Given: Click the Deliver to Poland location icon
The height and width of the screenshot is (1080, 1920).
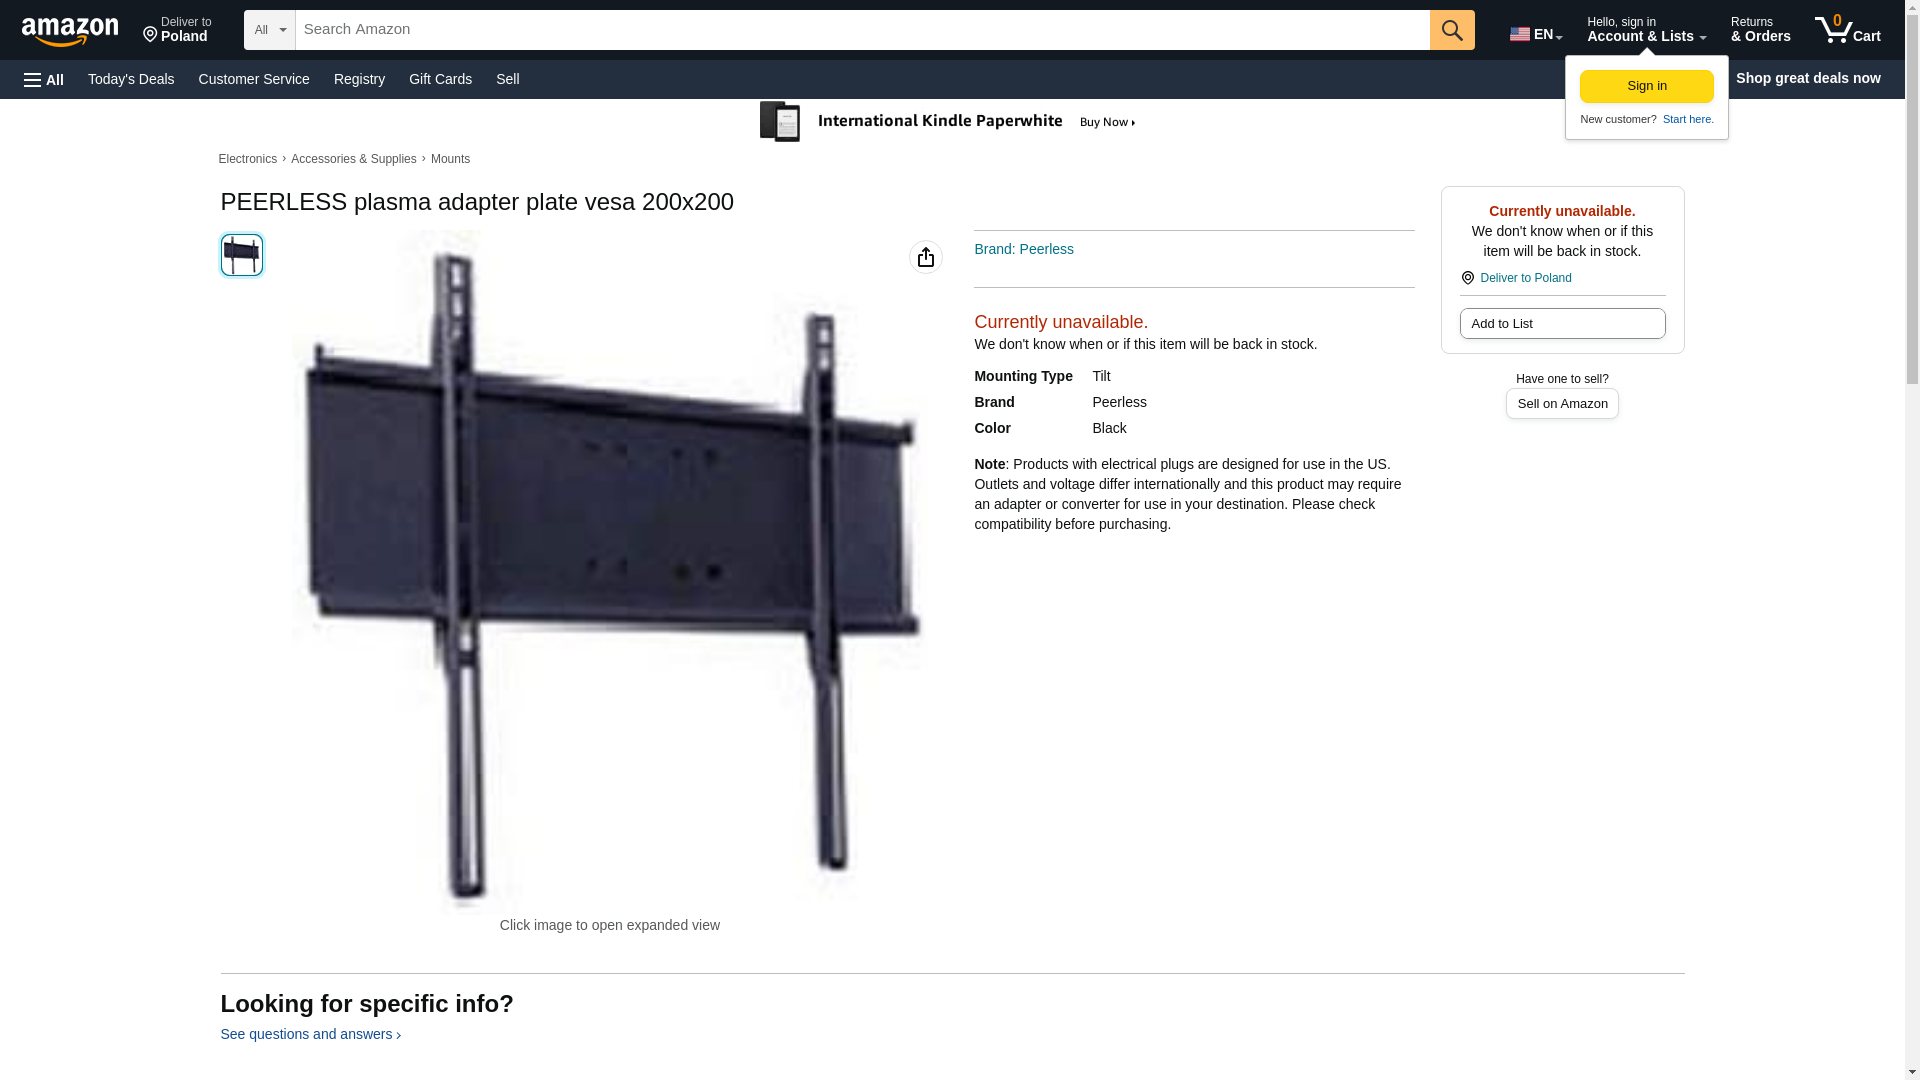Looking at the screenshot, I should click(x=150, y=35).
